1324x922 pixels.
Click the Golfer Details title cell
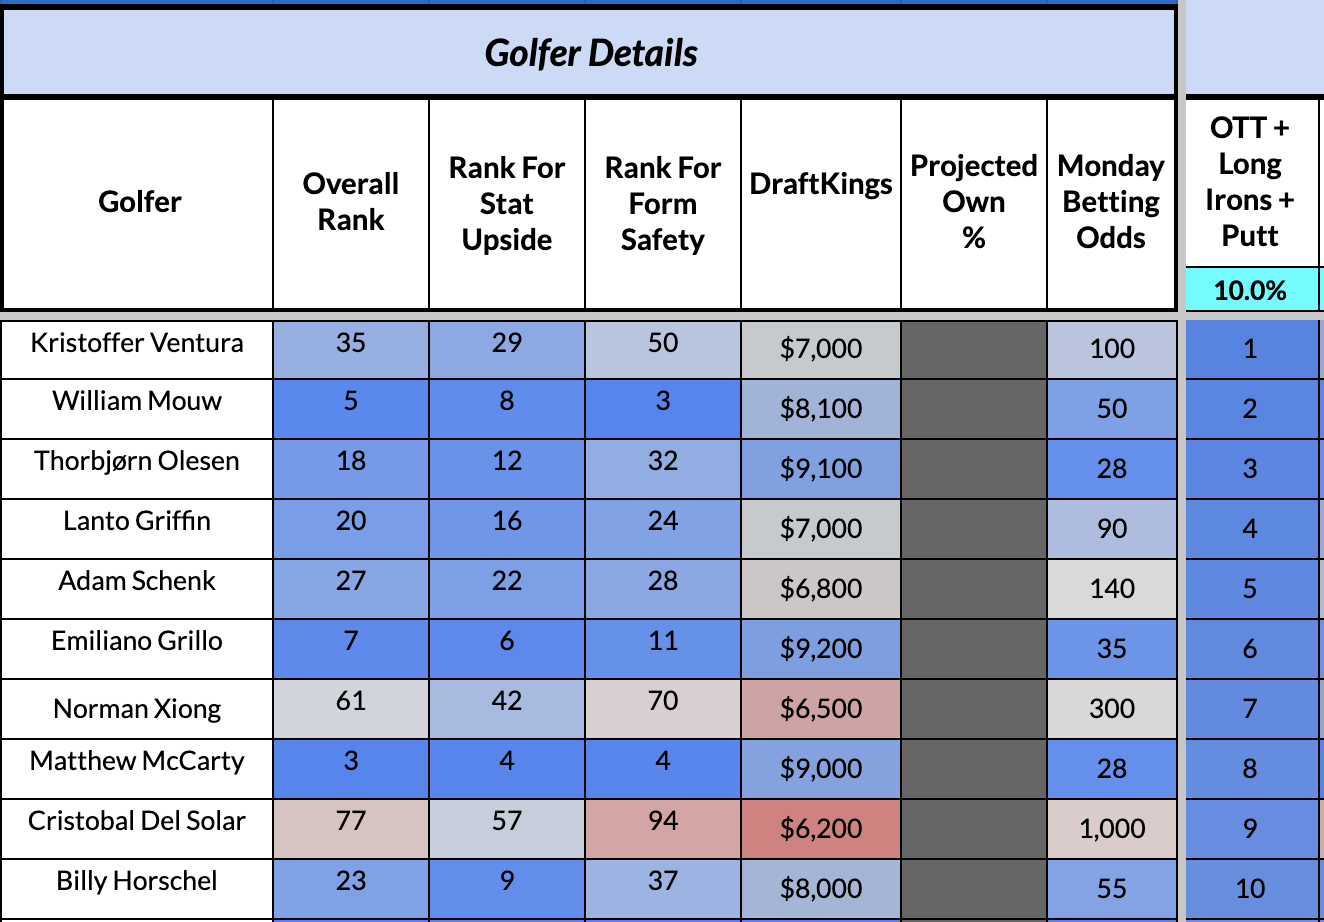[x=590, y=53]
